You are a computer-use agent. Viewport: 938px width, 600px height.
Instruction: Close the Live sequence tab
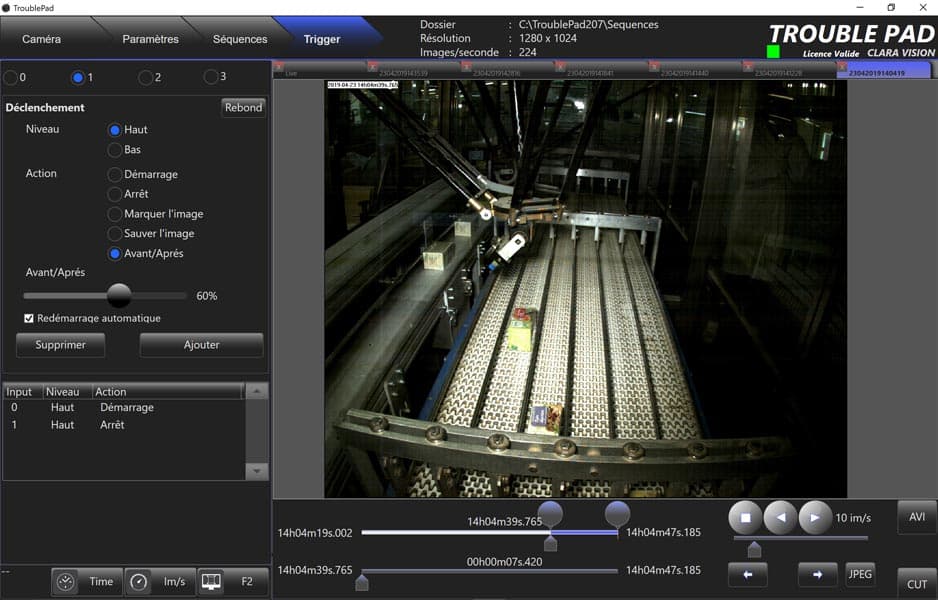click(x=279, y=67)
